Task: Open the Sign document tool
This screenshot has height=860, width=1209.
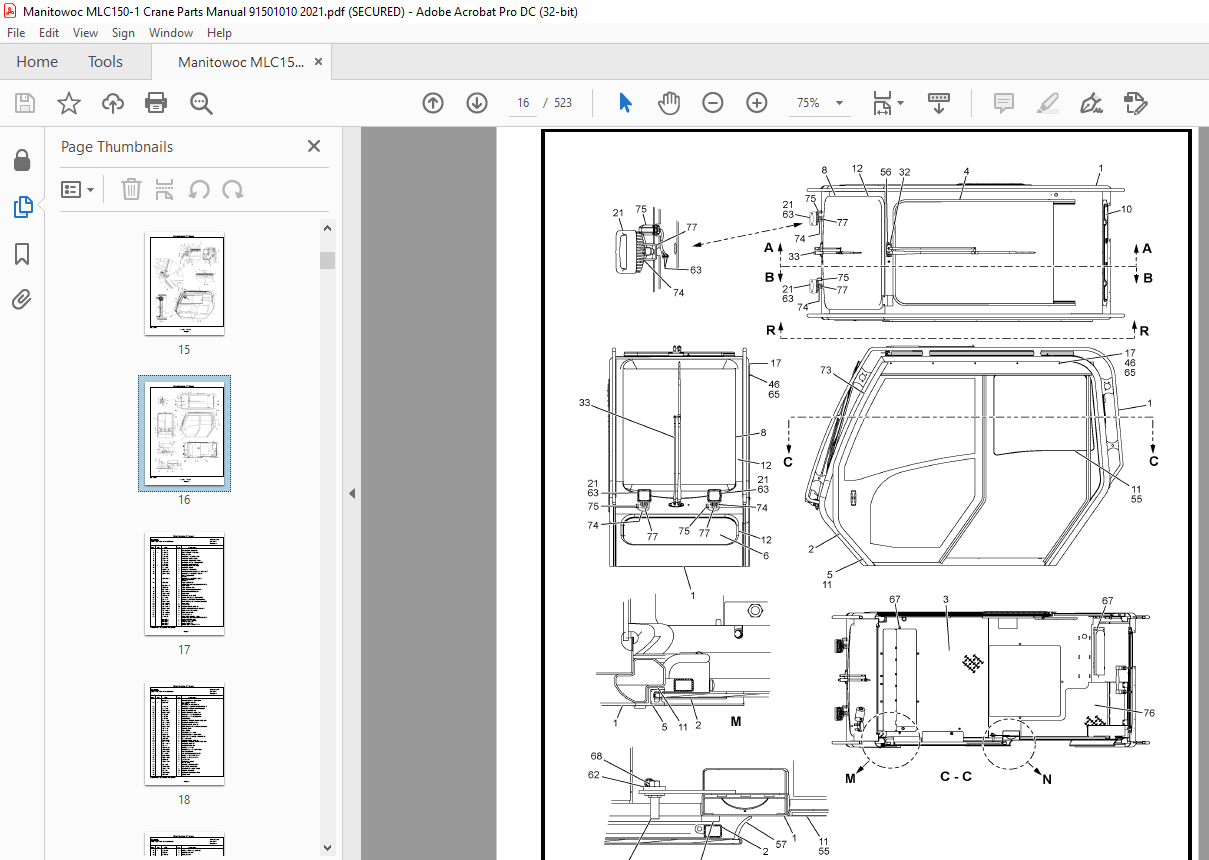Action: [x=1092, y=103]
